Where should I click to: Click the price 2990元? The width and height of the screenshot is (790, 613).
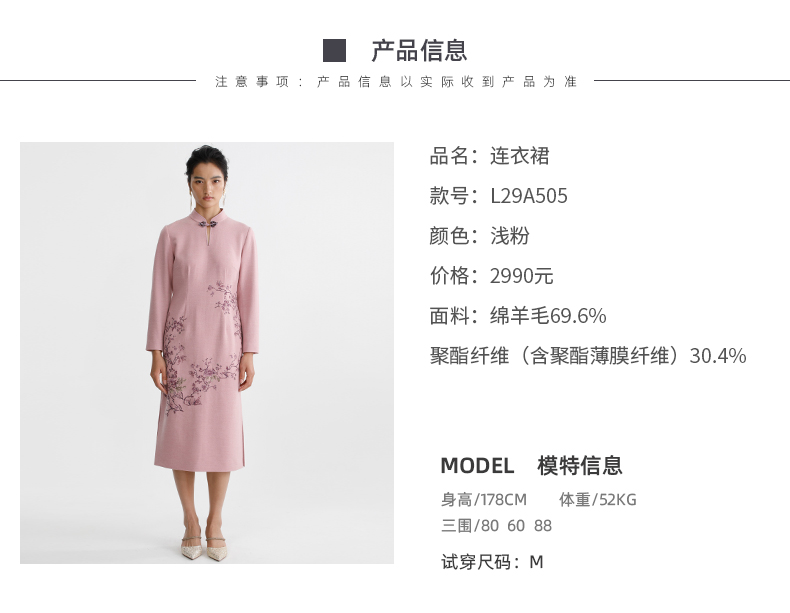coord(521,276)
